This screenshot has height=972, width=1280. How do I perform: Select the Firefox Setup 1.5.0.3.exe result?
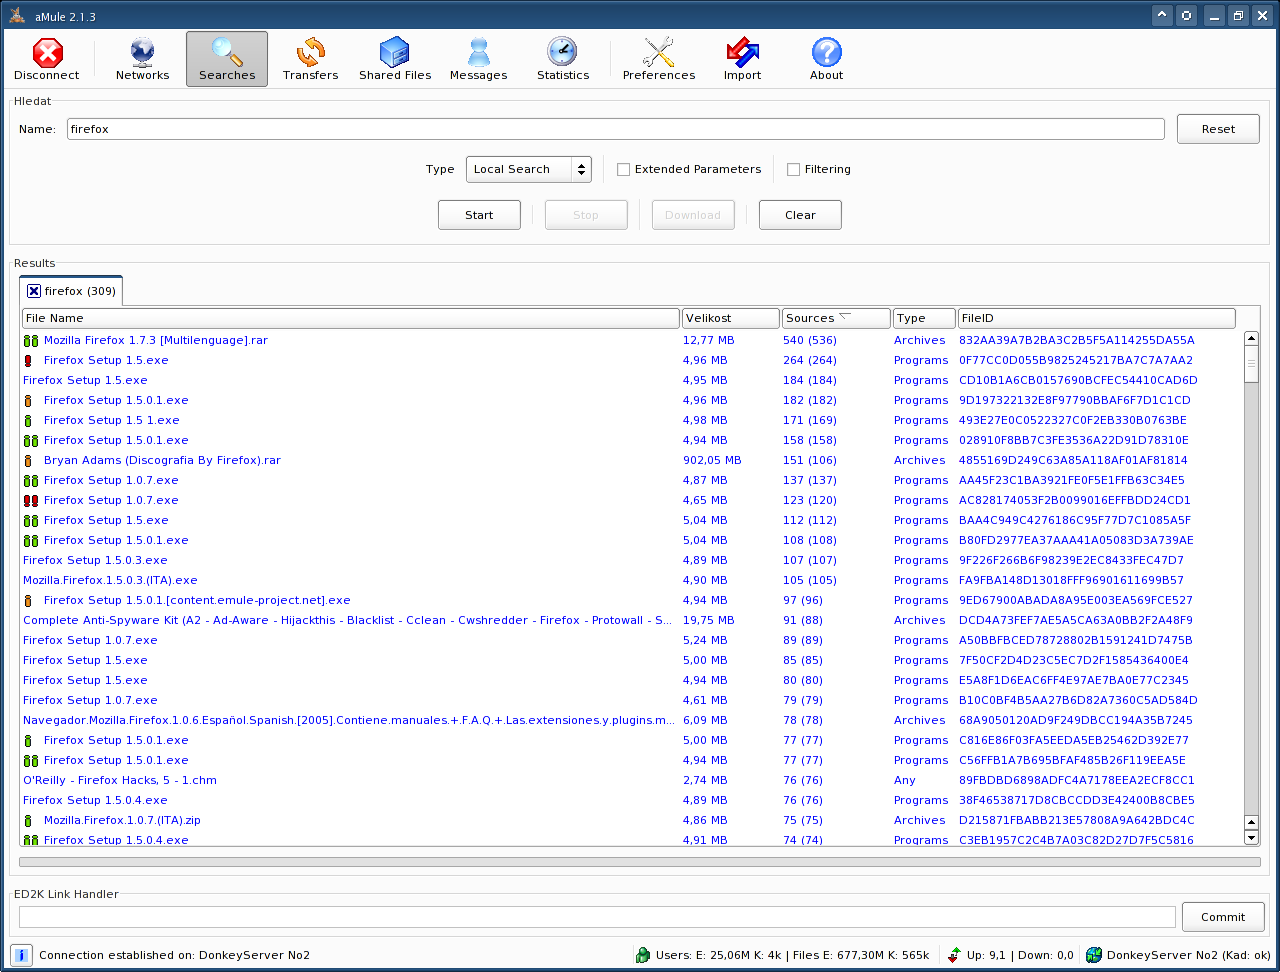(x=95, y=560)
